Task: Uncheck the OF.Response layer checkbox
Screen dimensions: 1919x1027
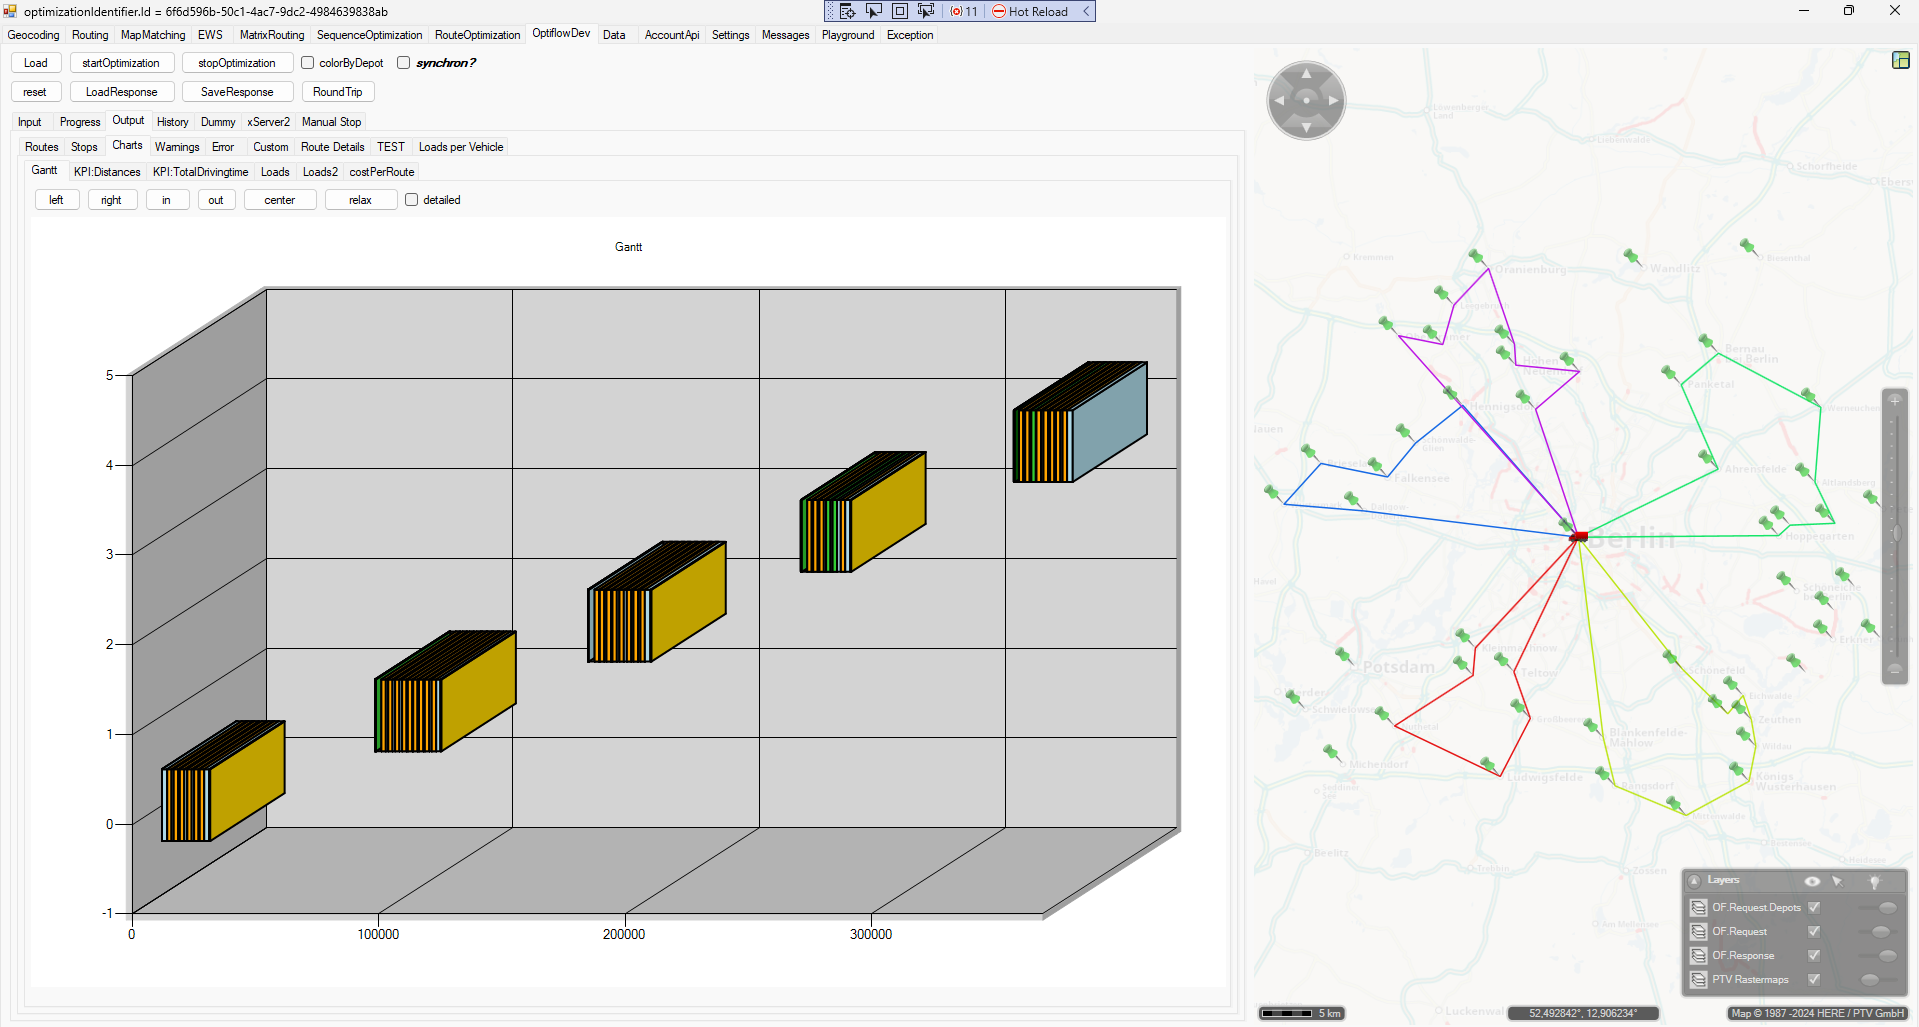Action: point(1814,955)
